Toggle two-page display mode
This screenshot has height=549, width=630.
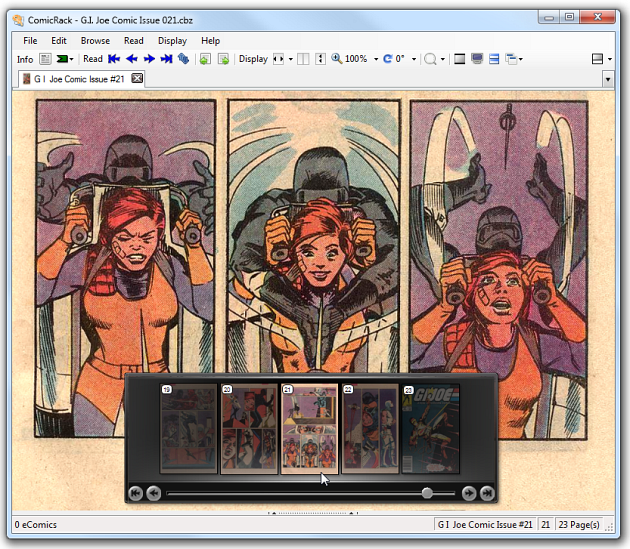[301, 59]
